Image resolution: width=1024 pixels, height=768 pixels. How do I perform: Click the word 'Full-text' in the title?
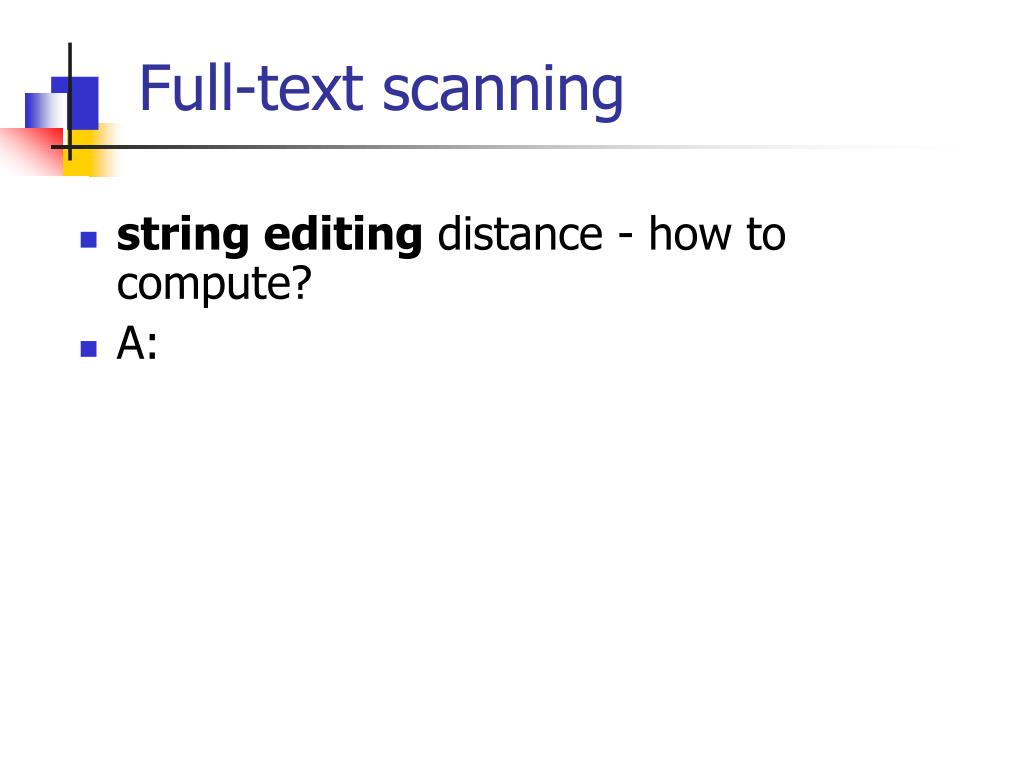click(x=251, y=88)
